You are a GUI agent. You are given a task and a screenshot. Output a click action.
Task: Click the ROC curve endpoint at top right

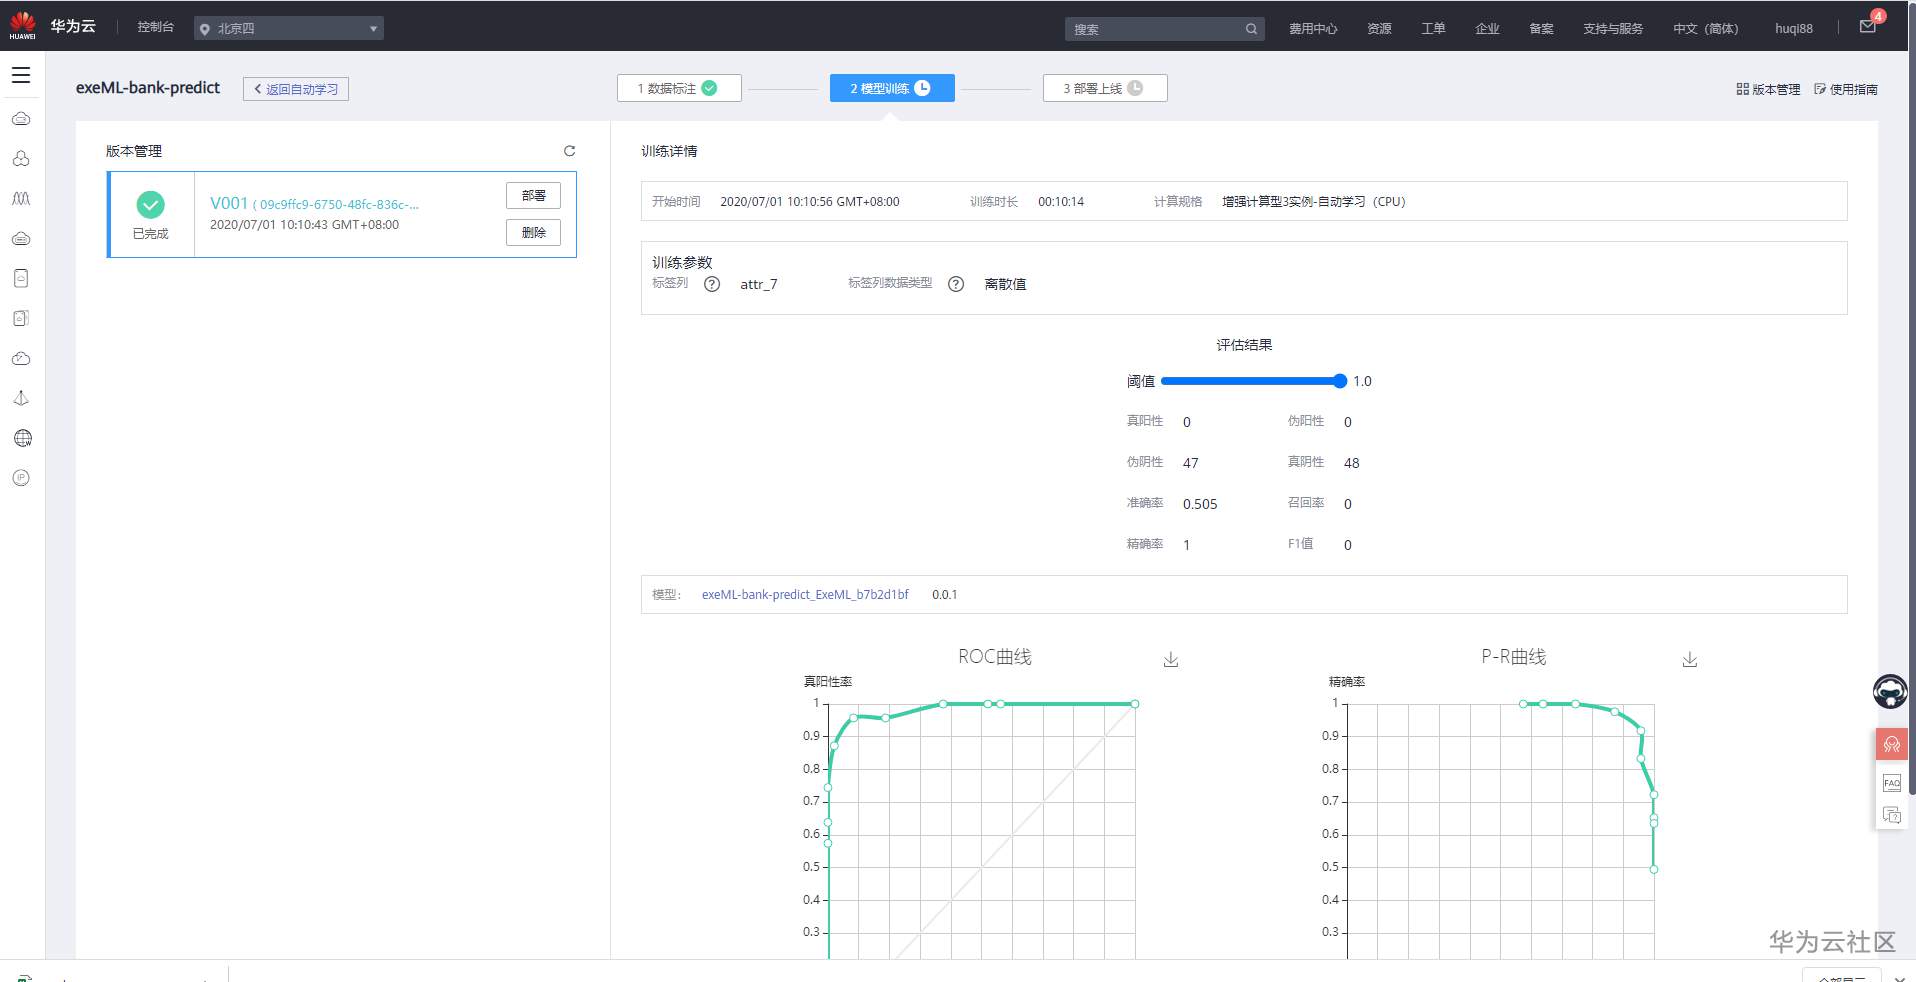tap(1135, 704)
